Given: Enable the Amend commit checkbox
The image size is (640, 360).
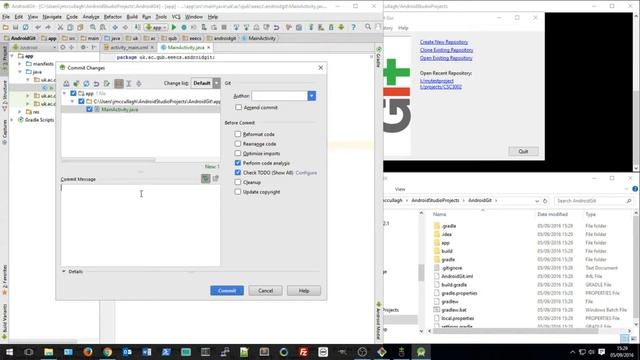Looking at the screenshot, I should pyautogui.click(x=238, y=107).
